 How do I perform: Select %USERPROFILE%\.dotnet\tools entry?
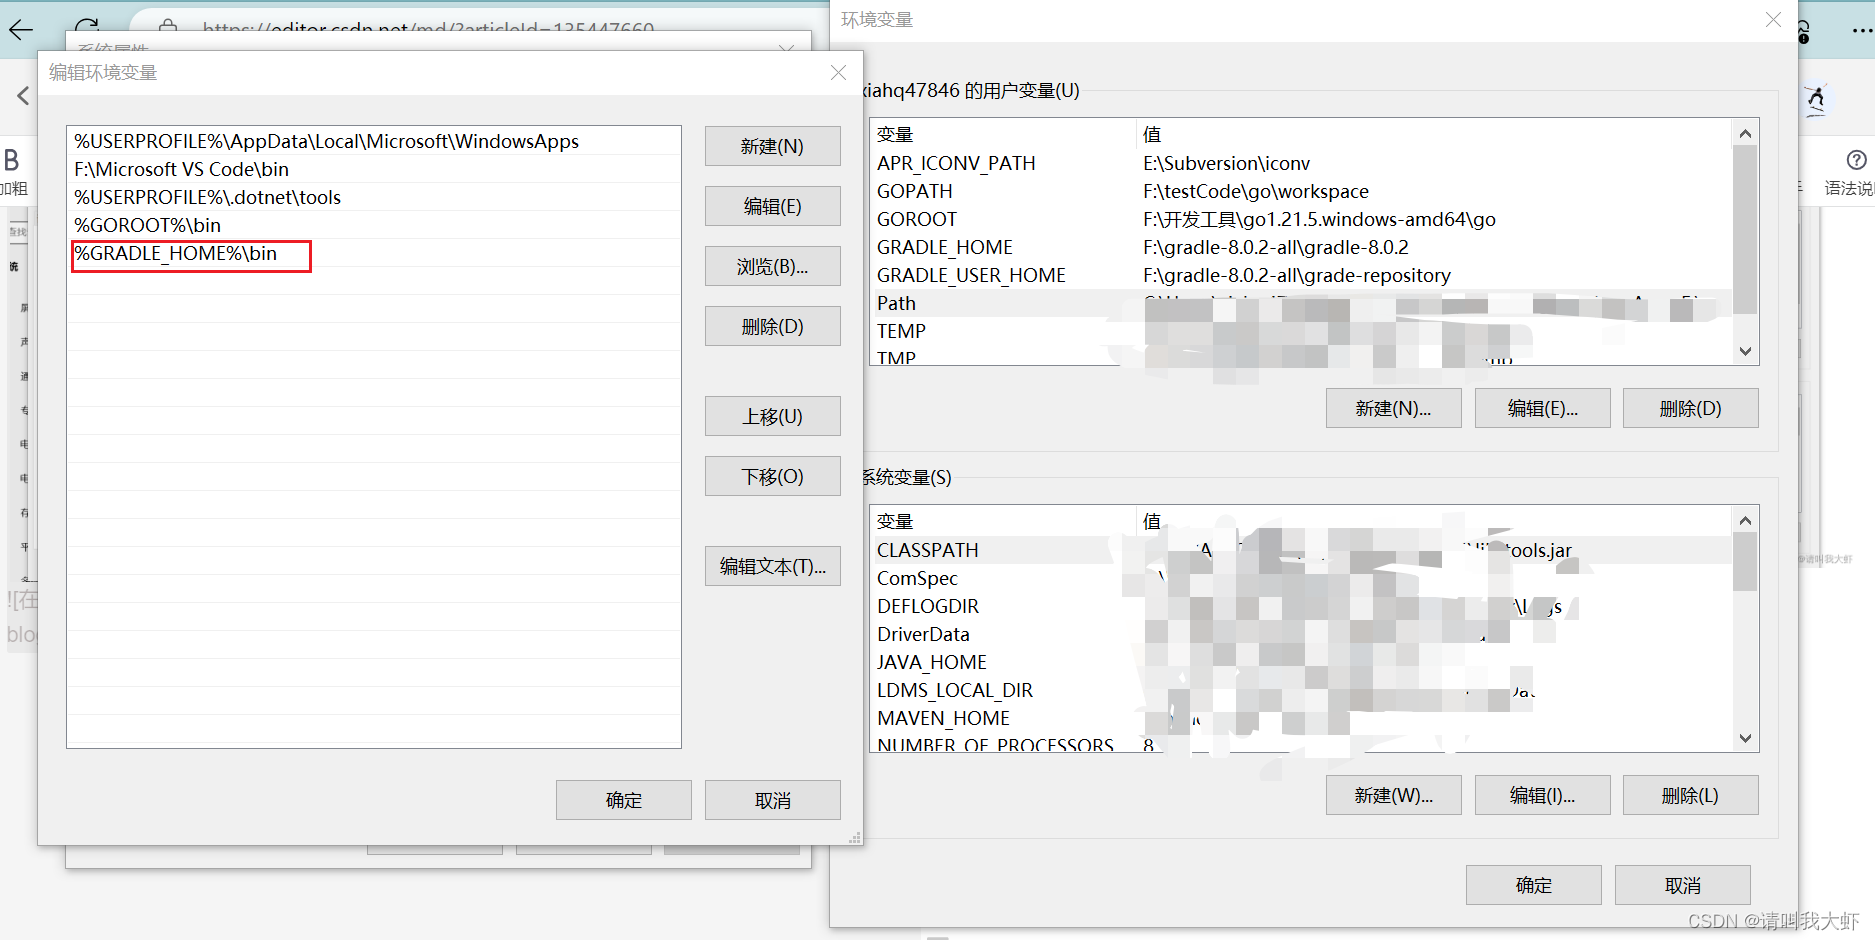(374, 197)
